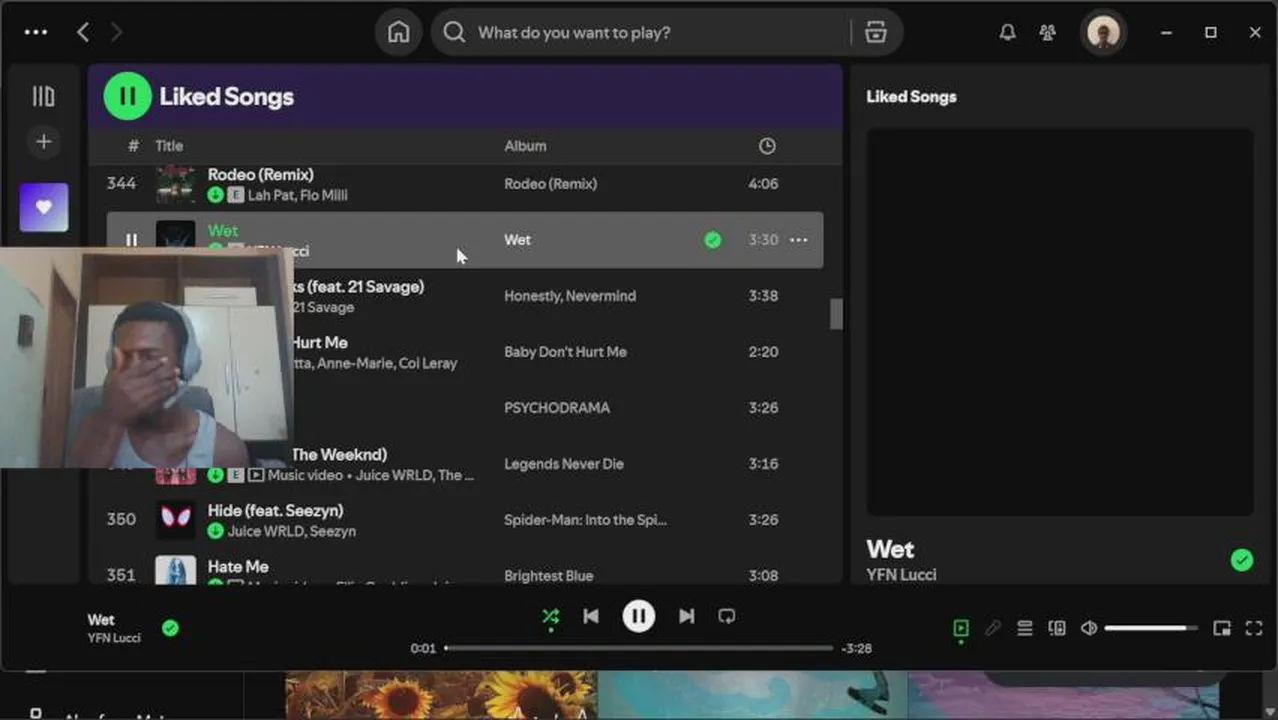Open the mini player icon
1278x720 pixels.
point(1221,628)
